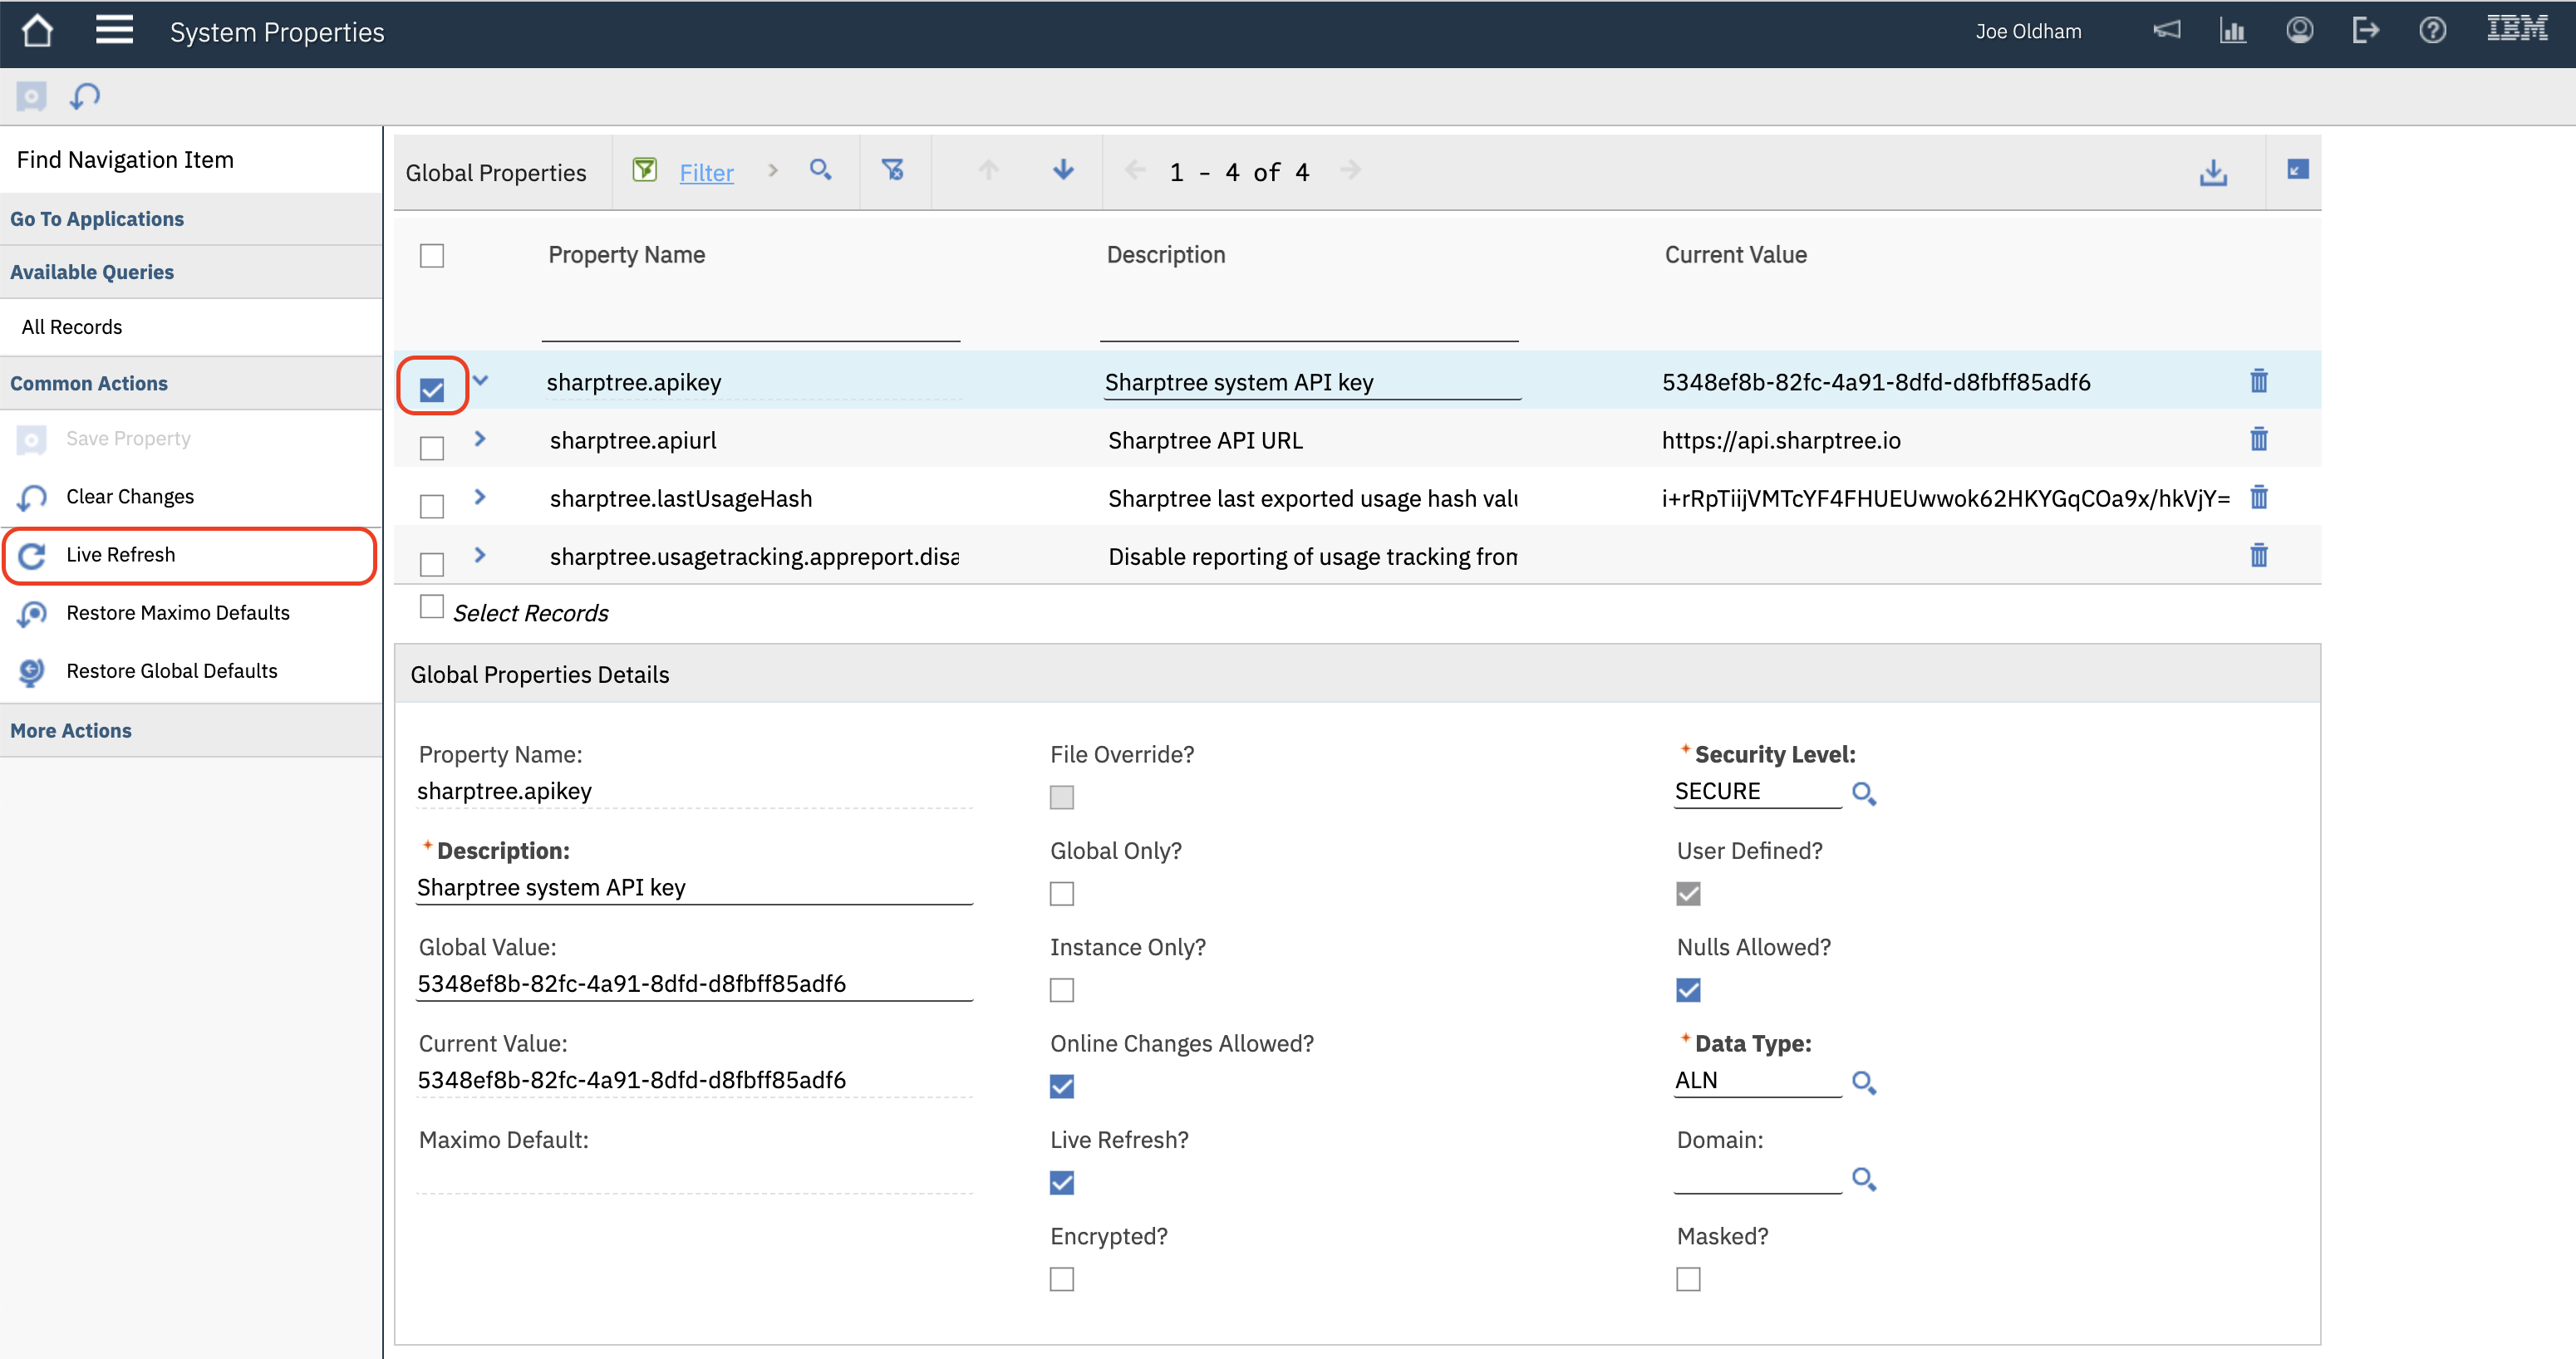Click the Home icon in header
Screen dimensions: 2576x1359
37,31
